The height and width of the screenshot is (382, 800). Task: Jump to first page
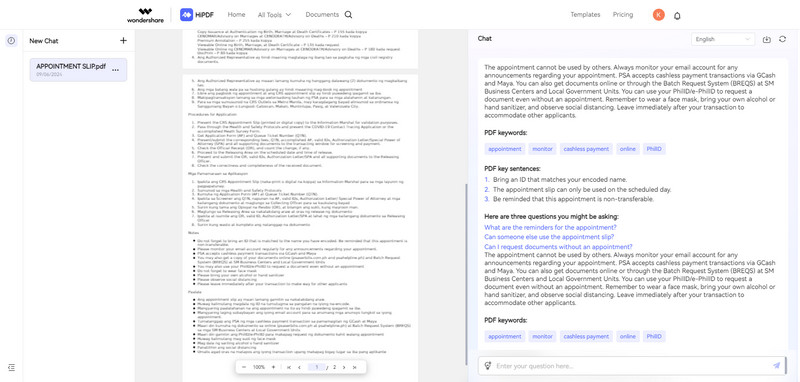289,367
